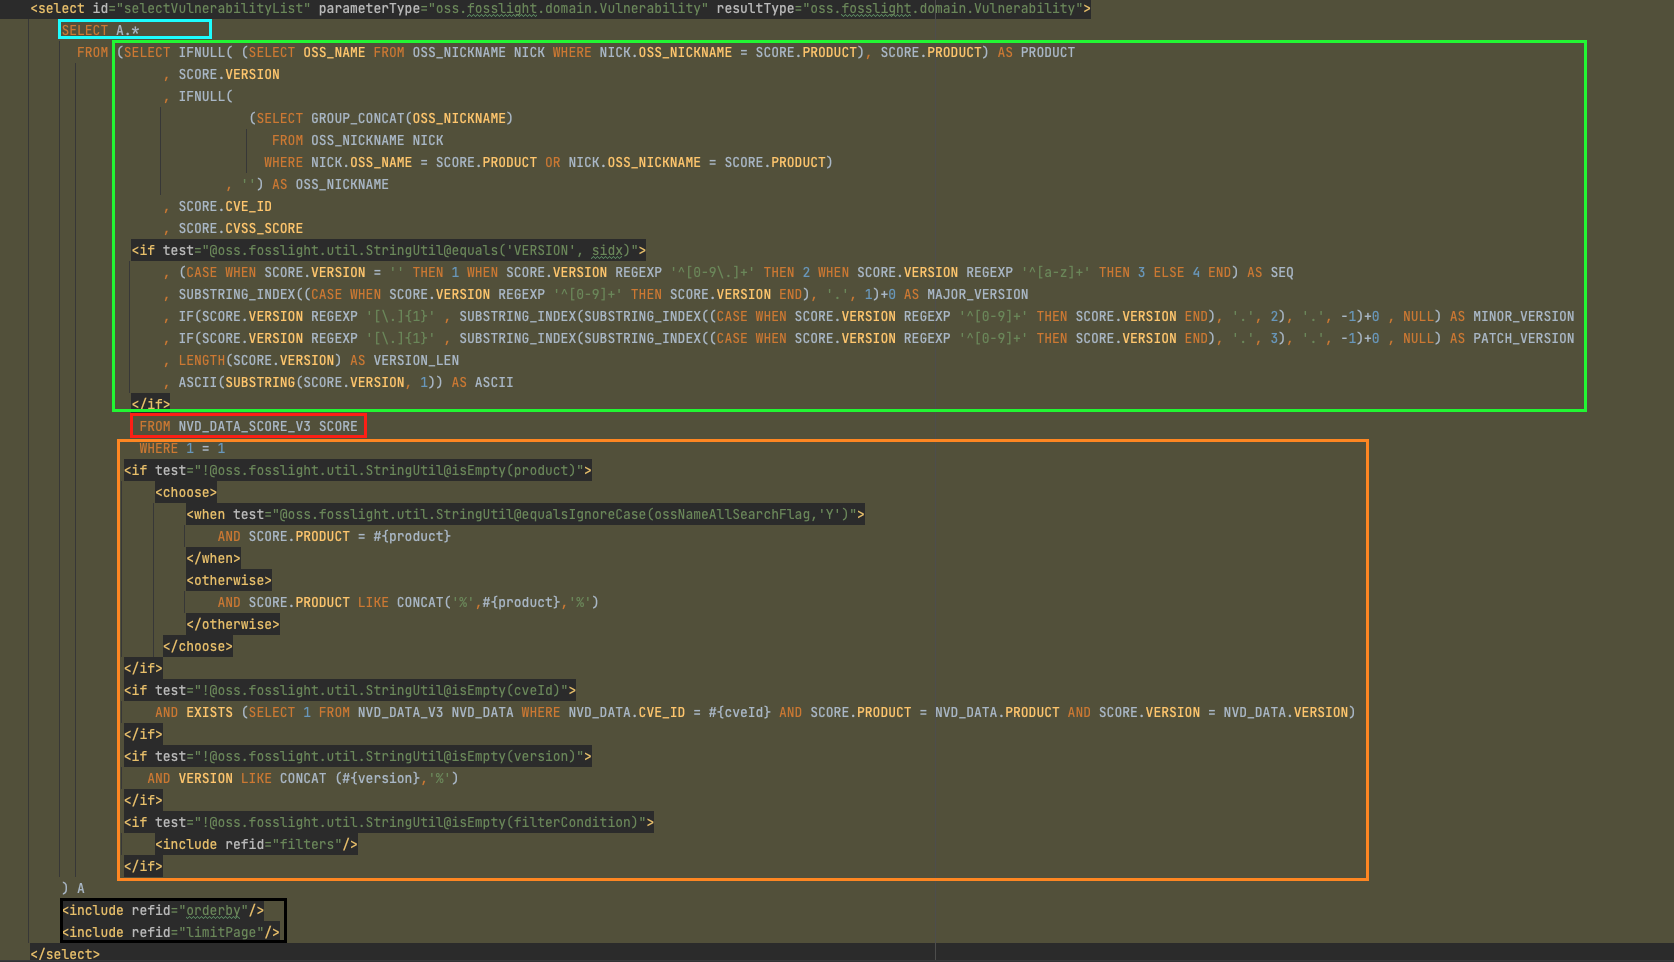
Task: Click "AND VERSION LIKE CONCAT (#{version},'%')" line
Action: [303, 778]
